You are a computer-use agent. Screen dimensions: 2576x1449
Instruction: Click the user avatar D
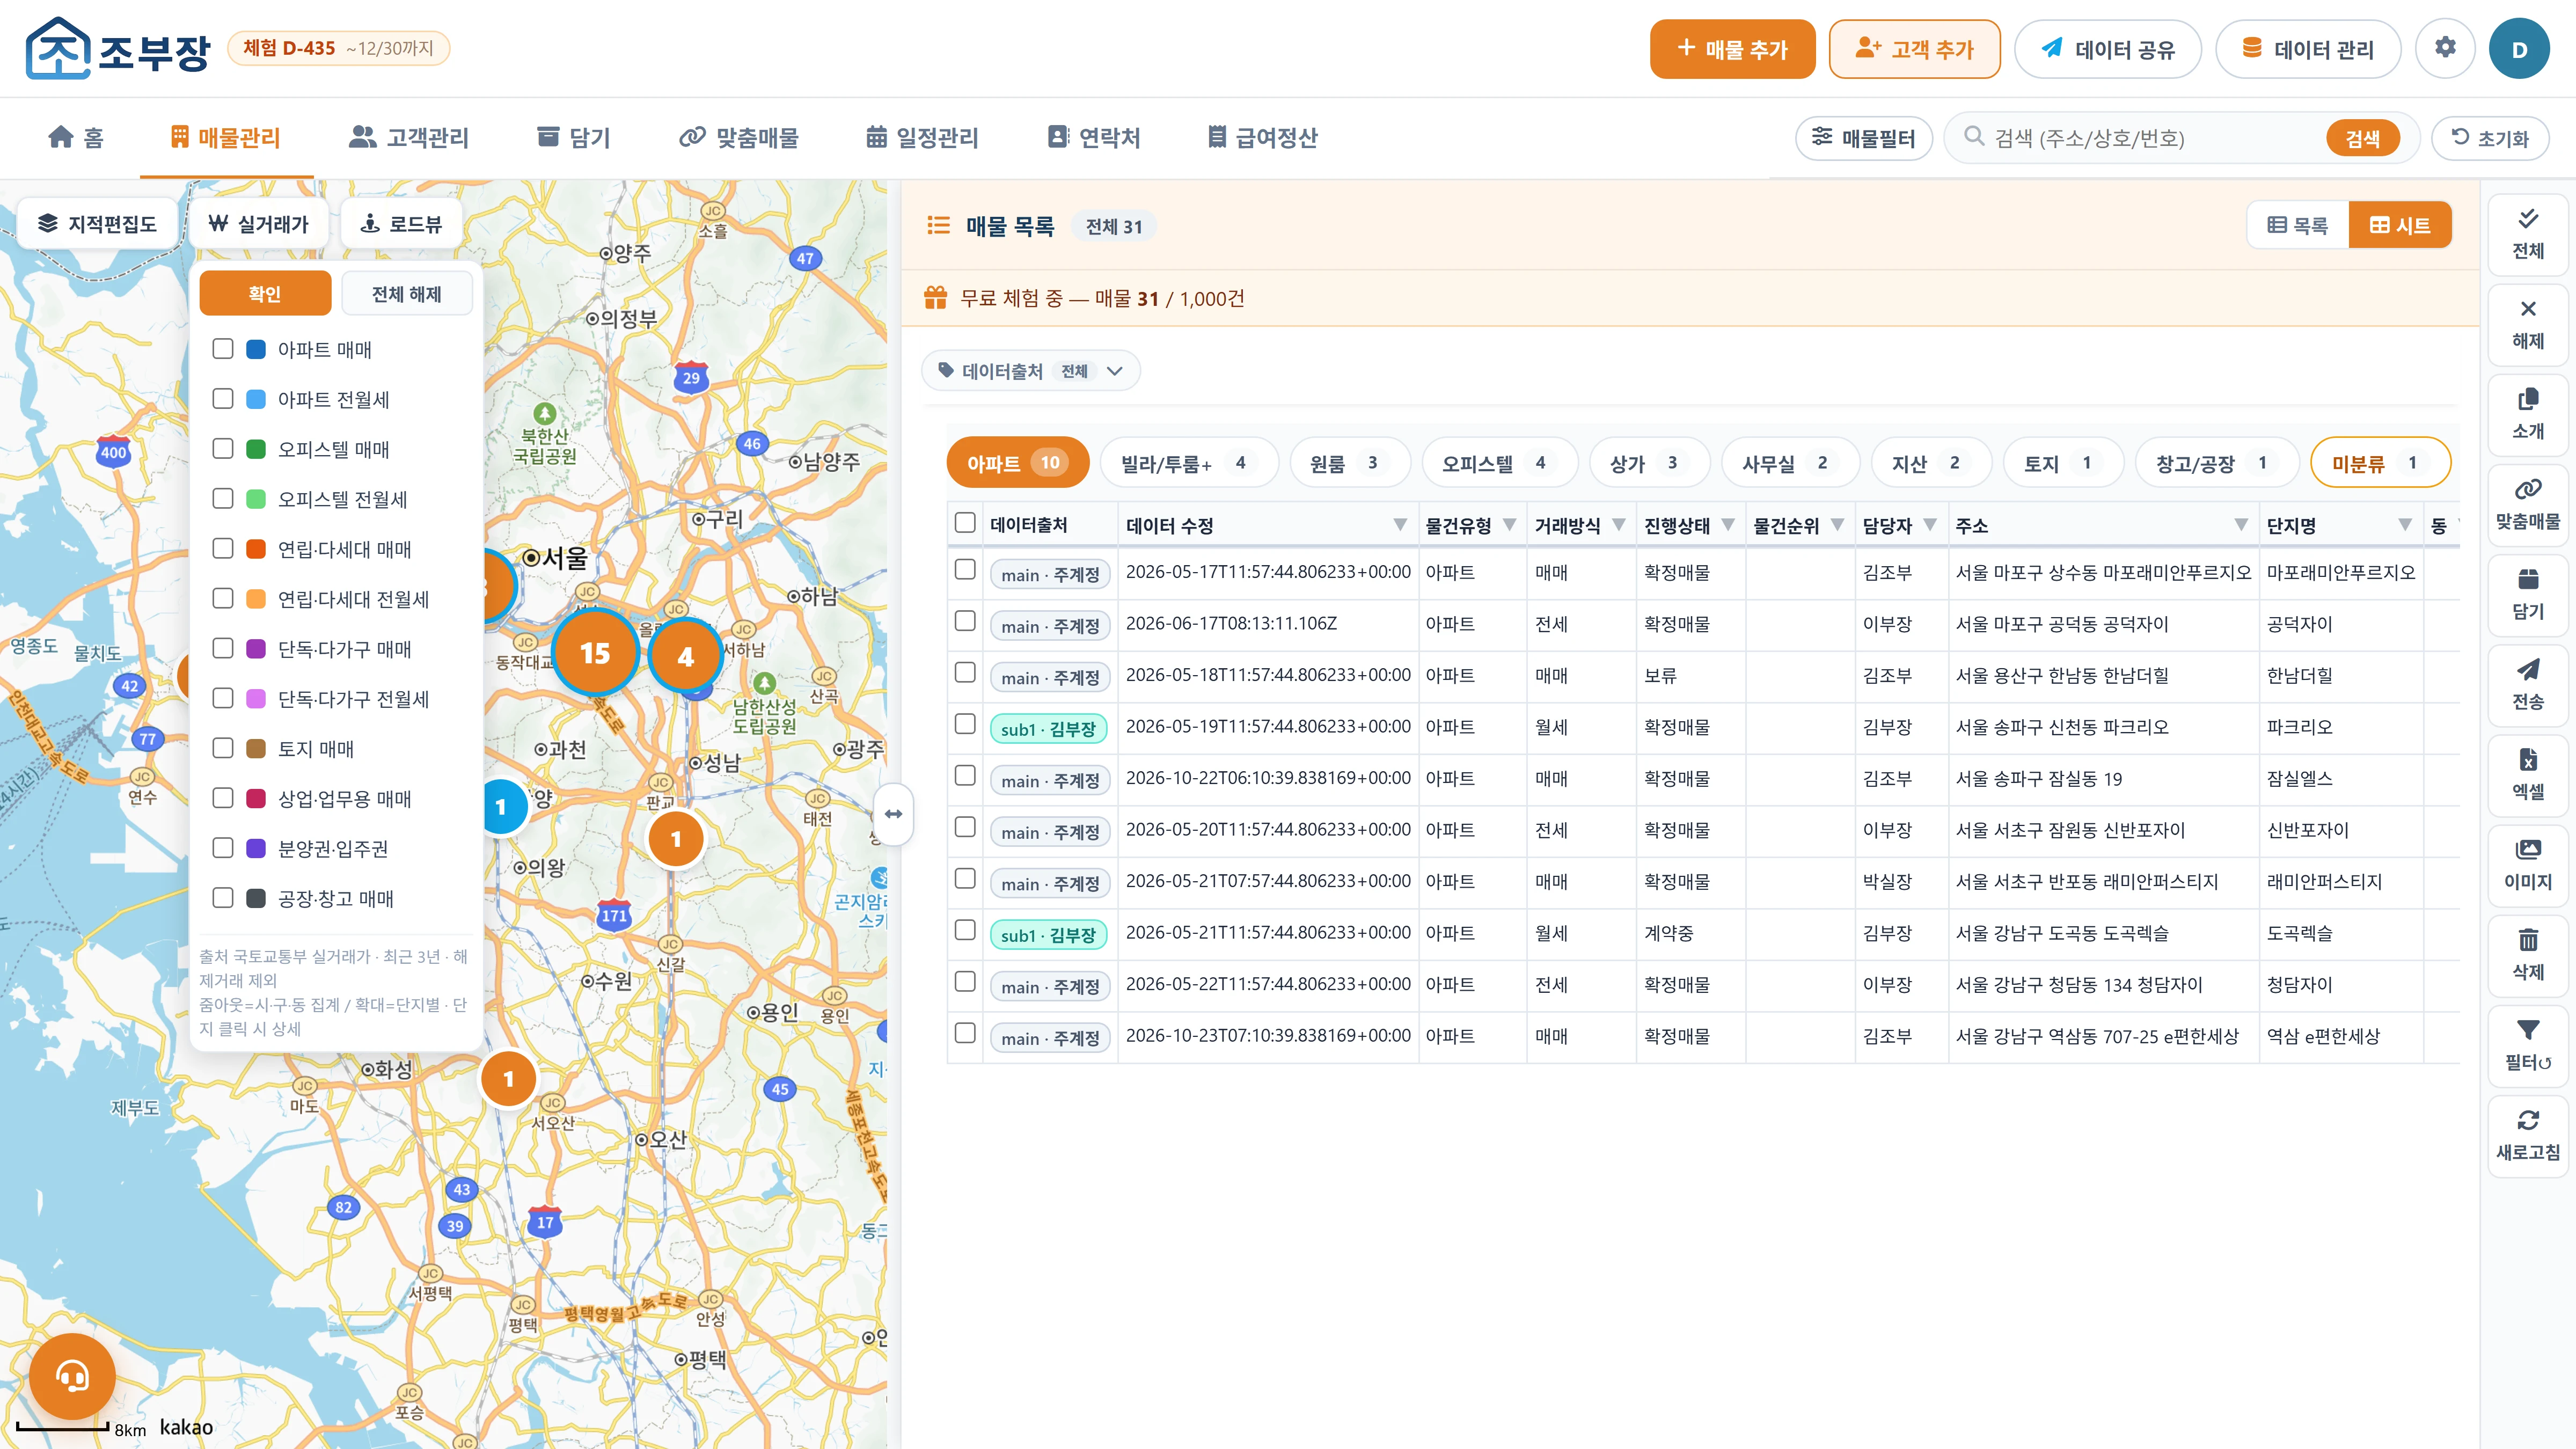pyautogui.click(x=2519, y=49)
